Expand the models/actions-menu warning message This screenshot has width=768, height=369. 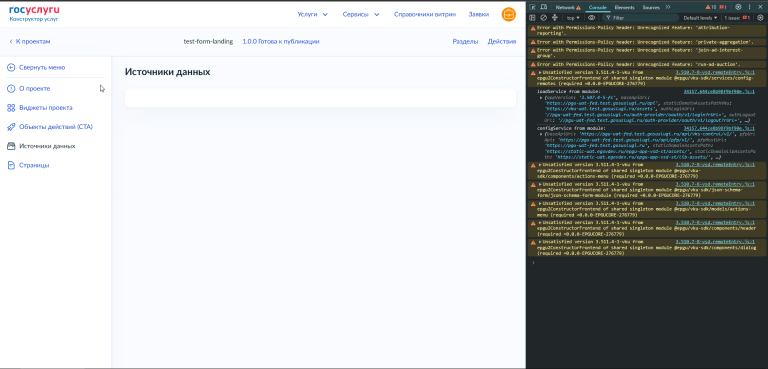[540, 203]
